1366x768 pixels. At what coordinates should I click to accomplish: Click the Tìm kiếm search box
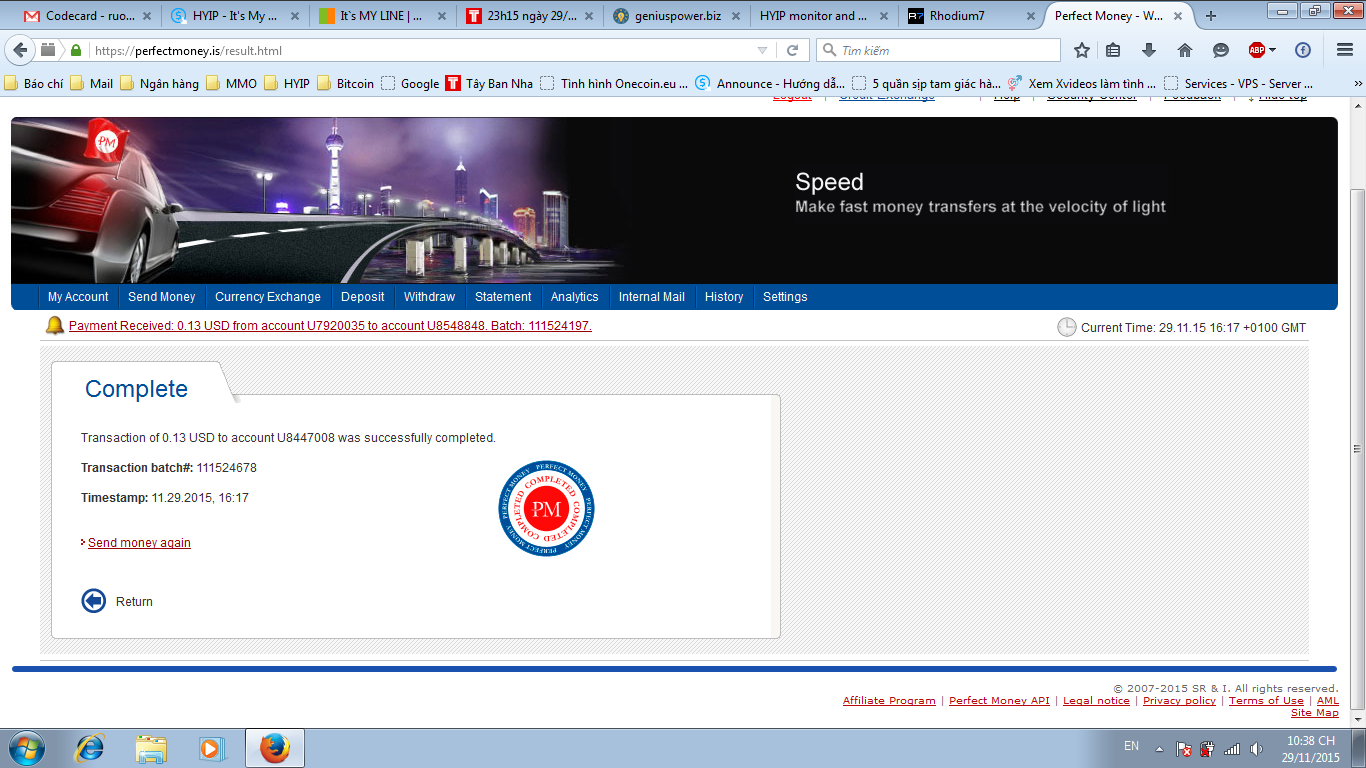938,50
